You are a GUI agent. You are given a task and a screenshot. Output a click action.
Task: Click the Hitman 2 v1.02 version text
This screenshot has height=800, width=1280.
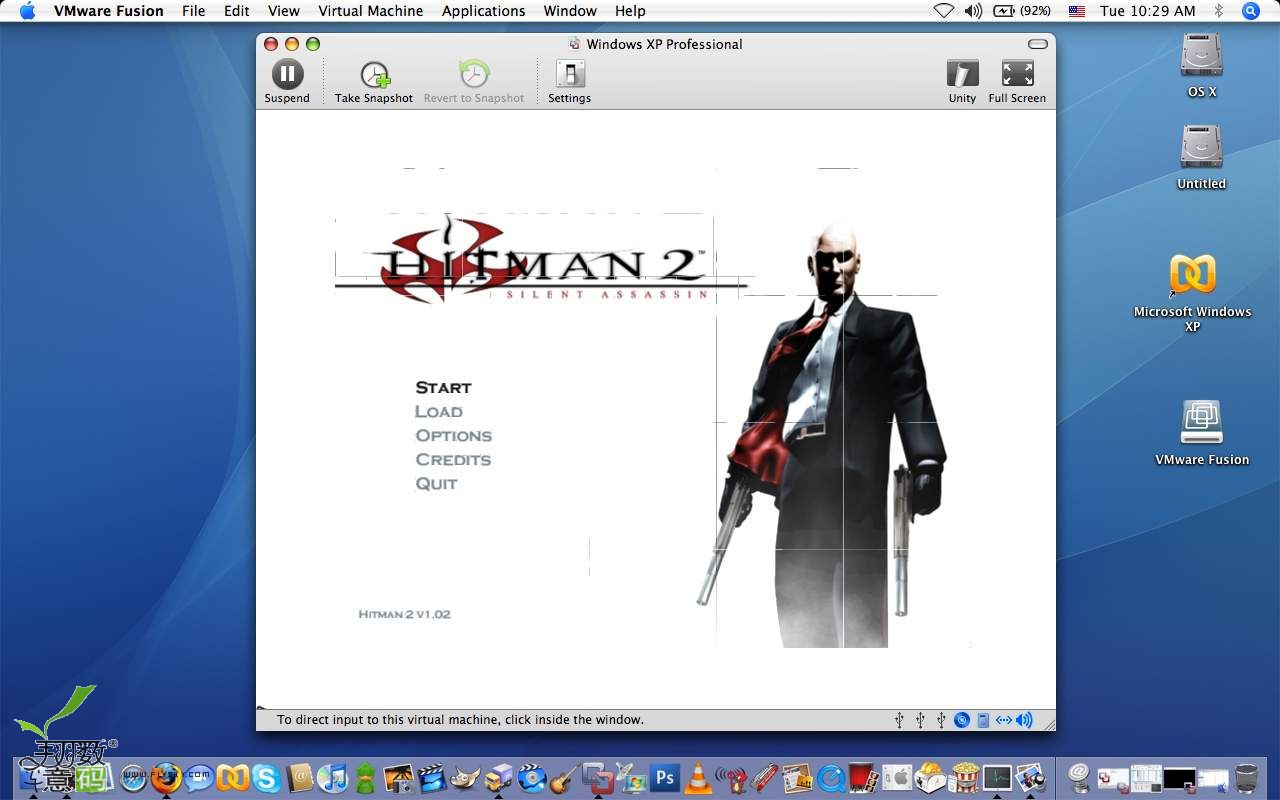[x=404, y=614]
